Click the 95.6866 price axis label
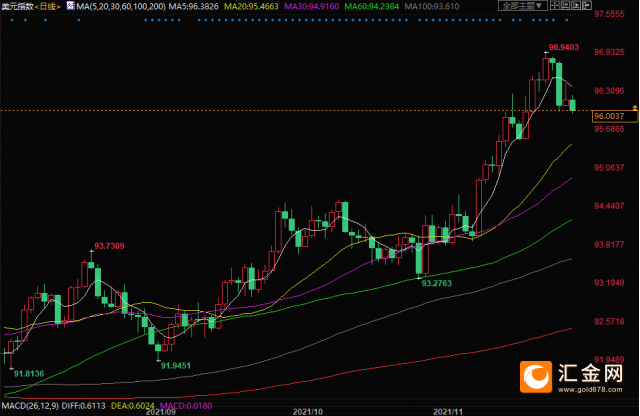640x416 pixels. pyautogui.click(x=609, y=129)
